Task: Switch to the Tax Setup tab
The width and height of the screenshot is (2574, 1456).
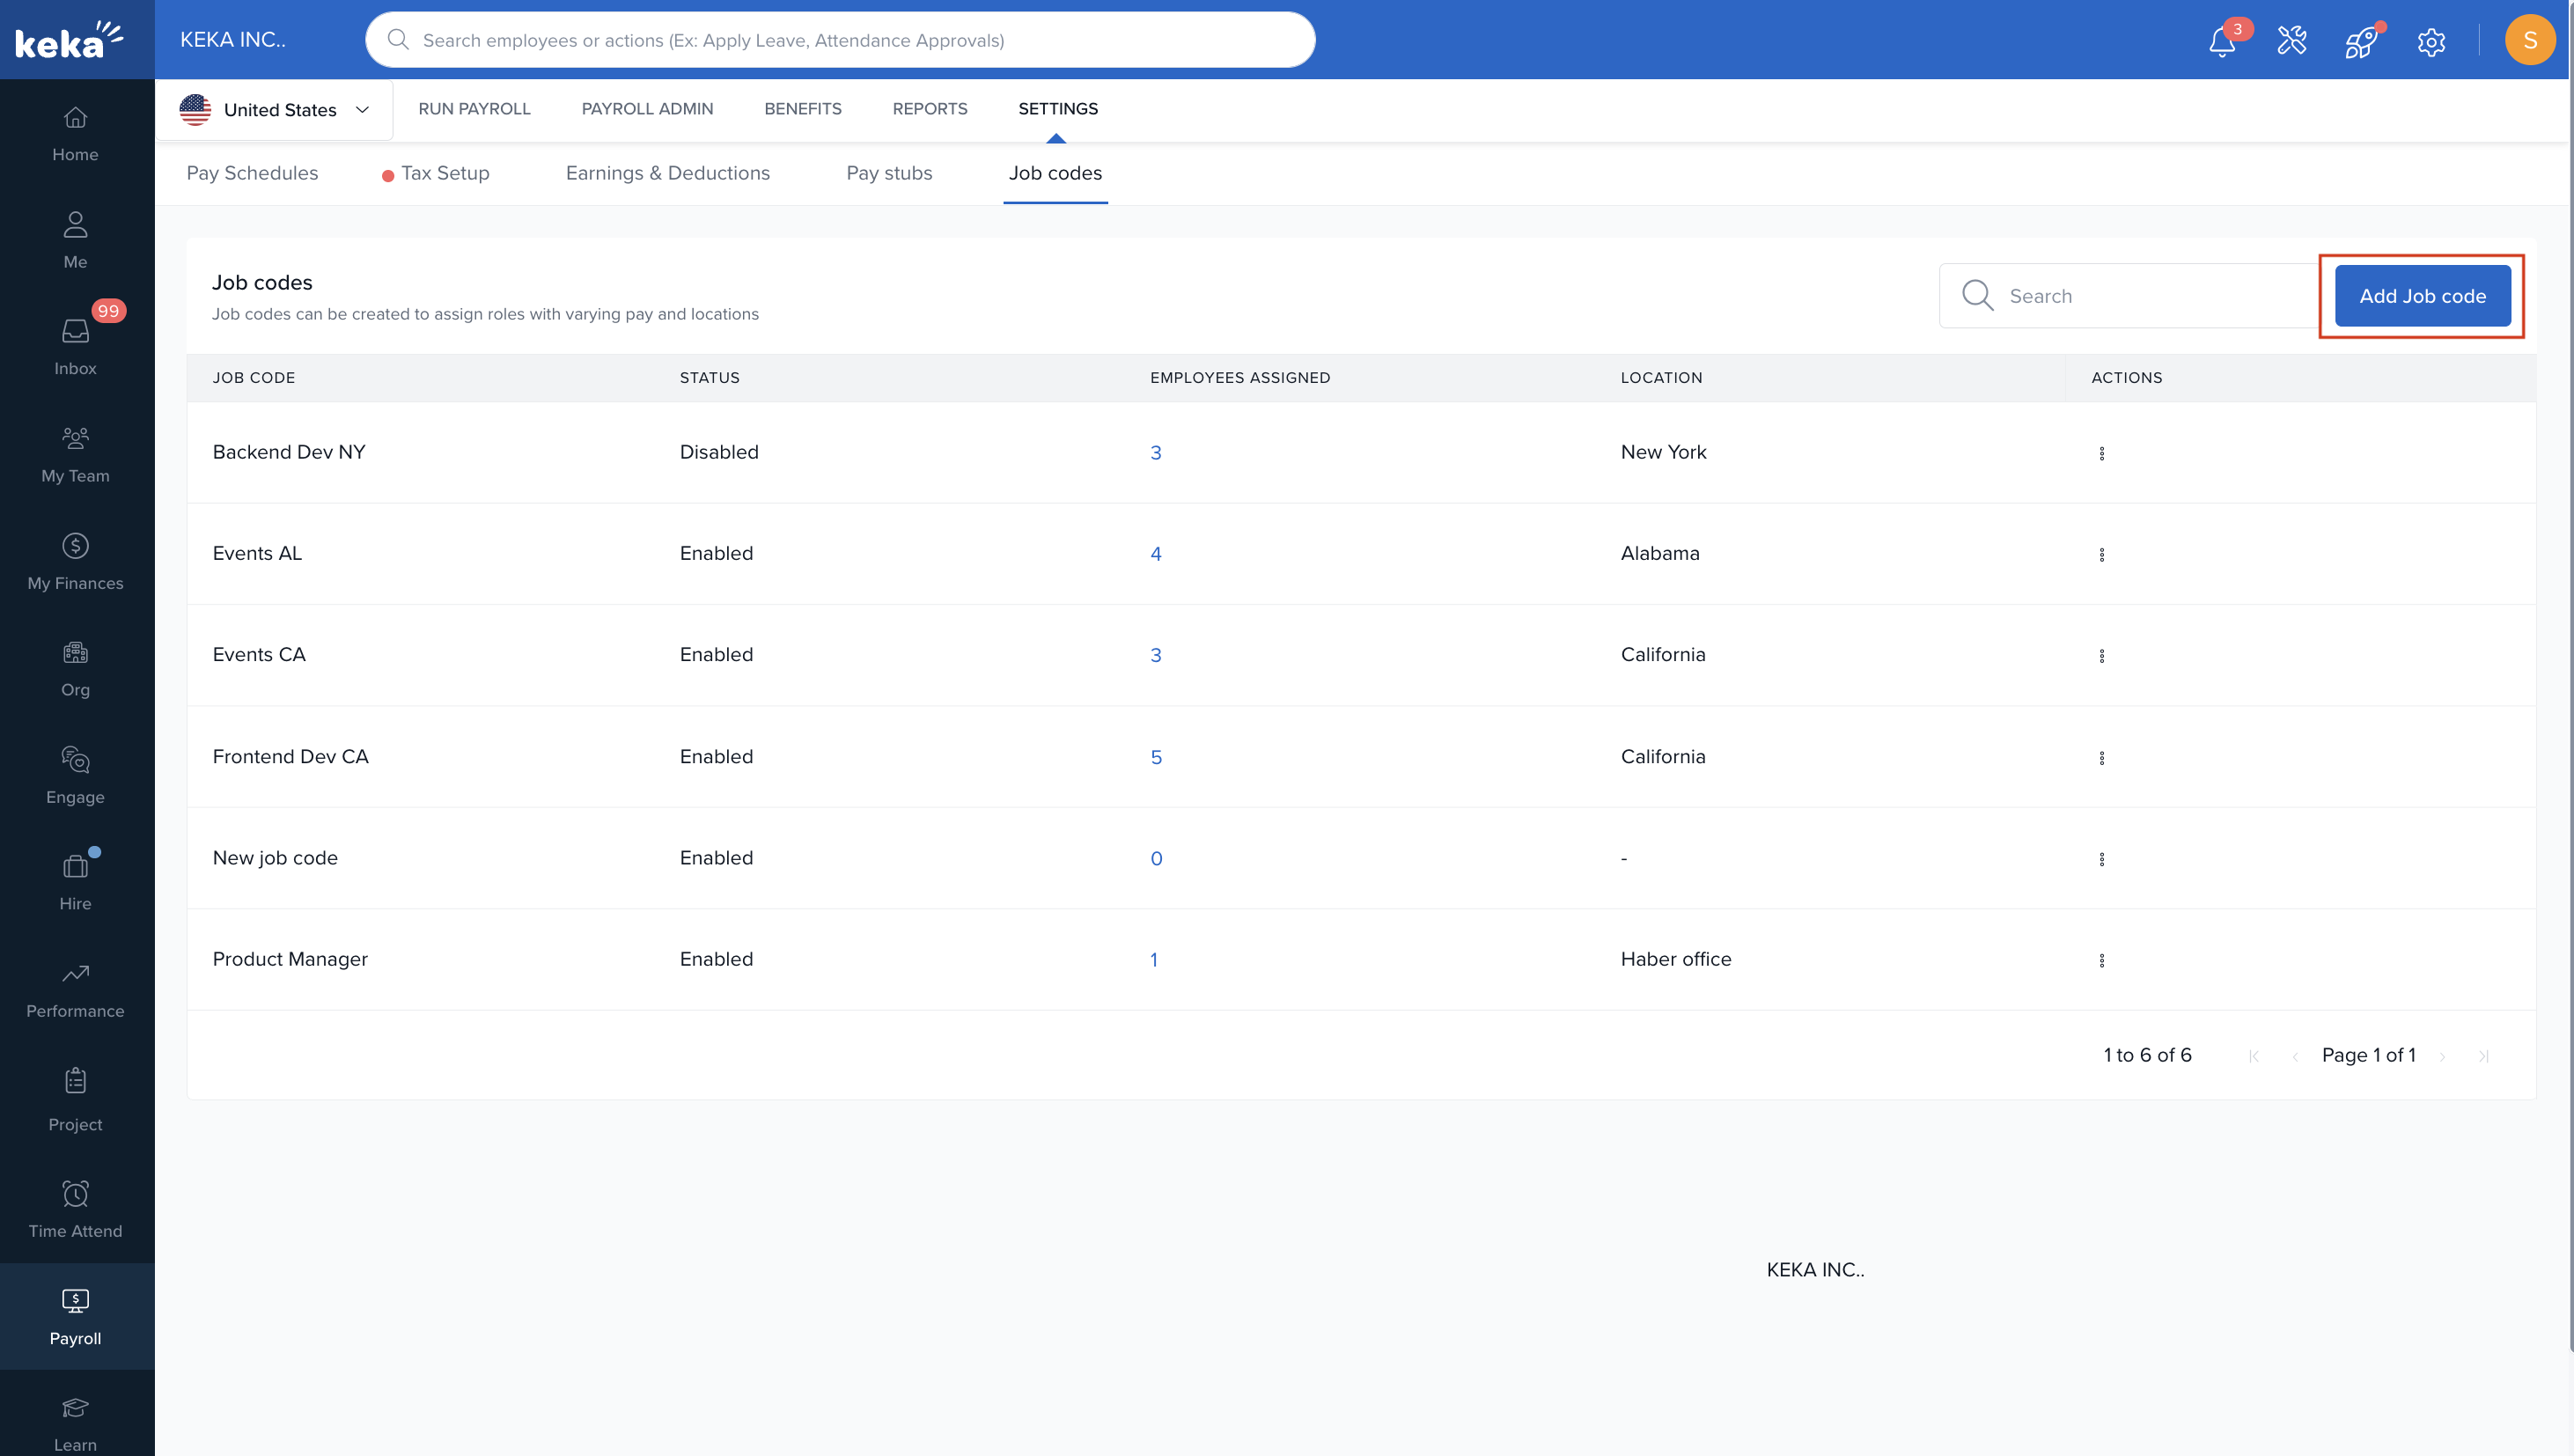Action: 444,173
